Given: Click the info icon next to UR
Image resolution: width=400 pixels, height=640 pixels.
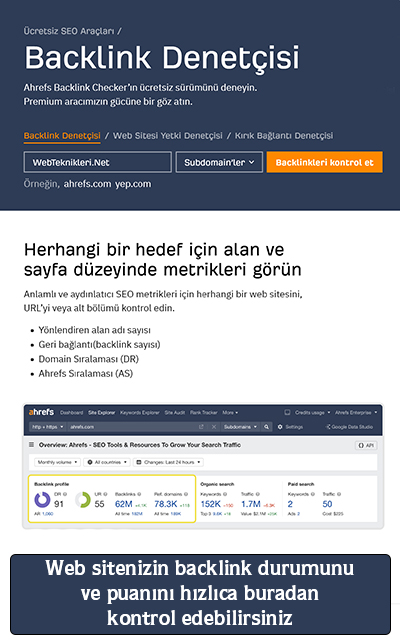Looking at the screenshot, I should [105, 494].
